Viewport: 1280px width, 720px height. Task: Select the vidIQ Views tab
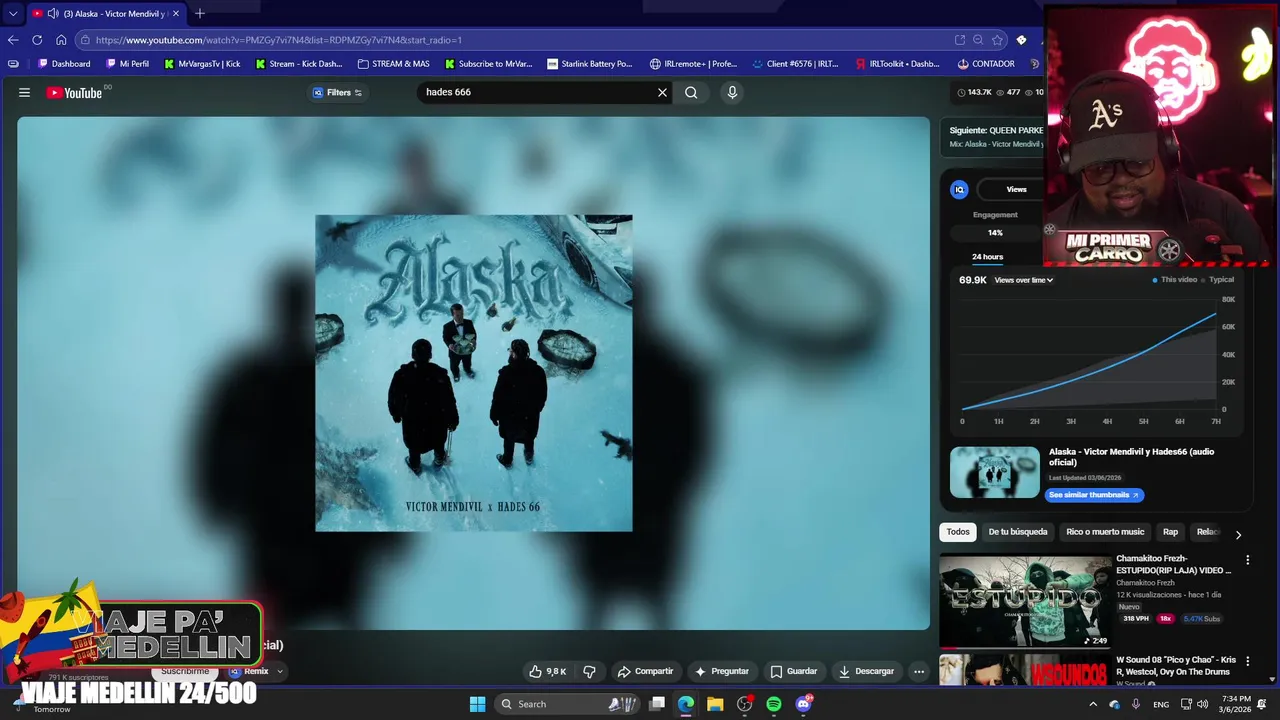[1016, 189]
